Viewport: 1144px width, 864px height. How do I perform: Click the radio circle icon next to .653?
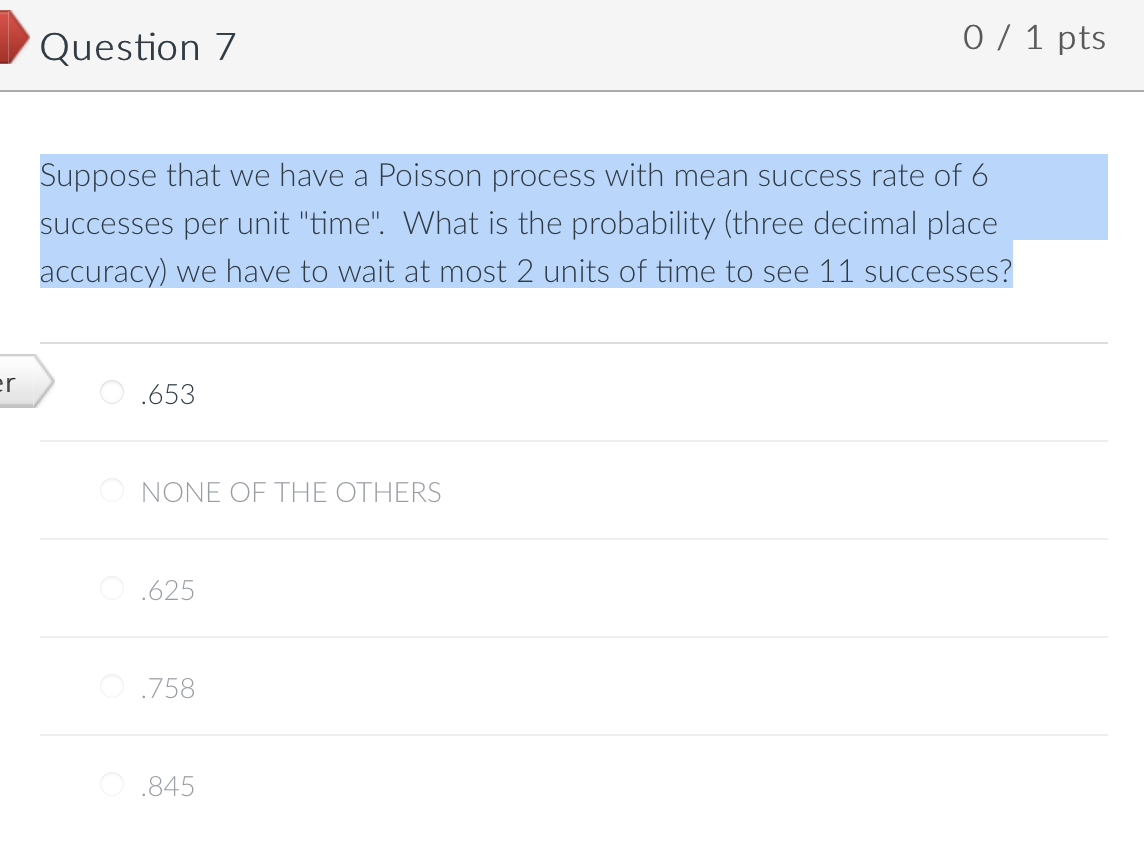pos(113,392)
